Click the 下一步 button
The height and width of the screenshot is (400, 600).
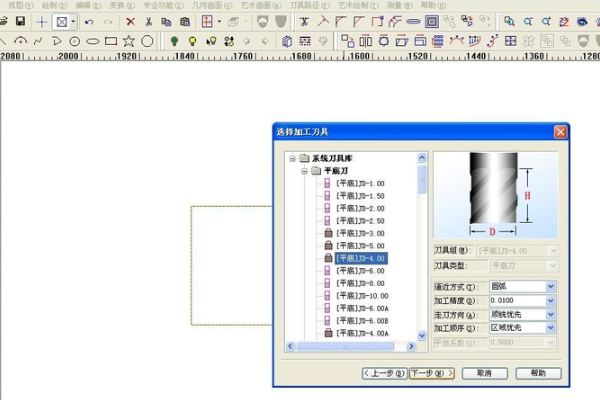432,373
